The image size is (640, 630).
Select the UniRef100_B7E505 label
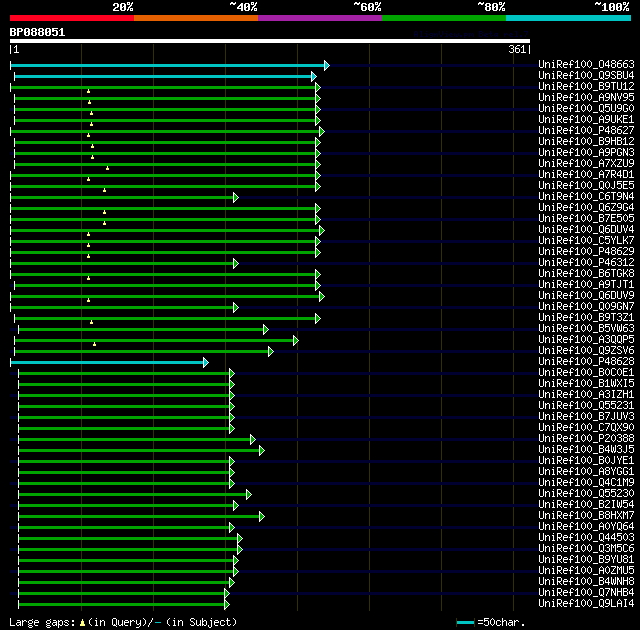coord(586,218)
